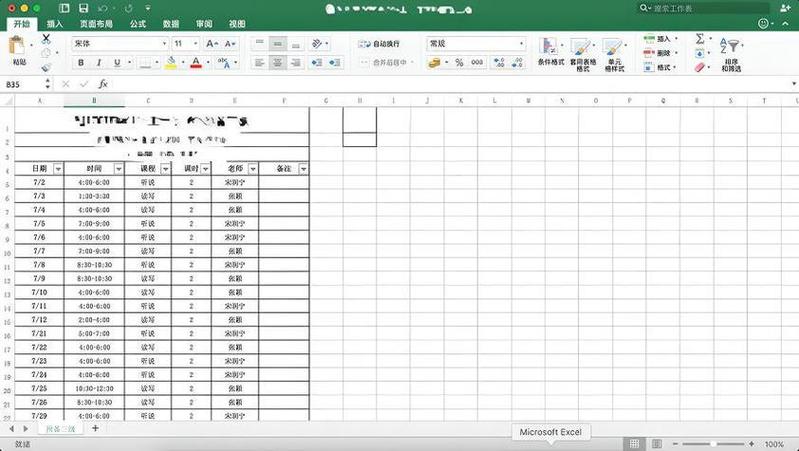Open the 老师 column filter dropdown

point(252,169)
